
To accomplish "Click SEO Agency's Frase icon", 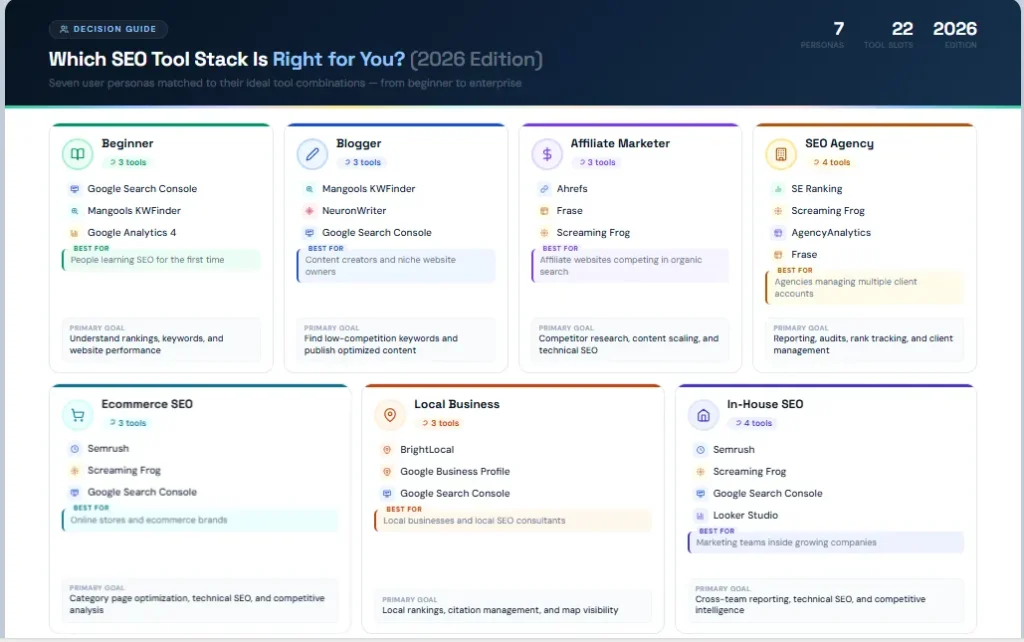I will [778, 255].
